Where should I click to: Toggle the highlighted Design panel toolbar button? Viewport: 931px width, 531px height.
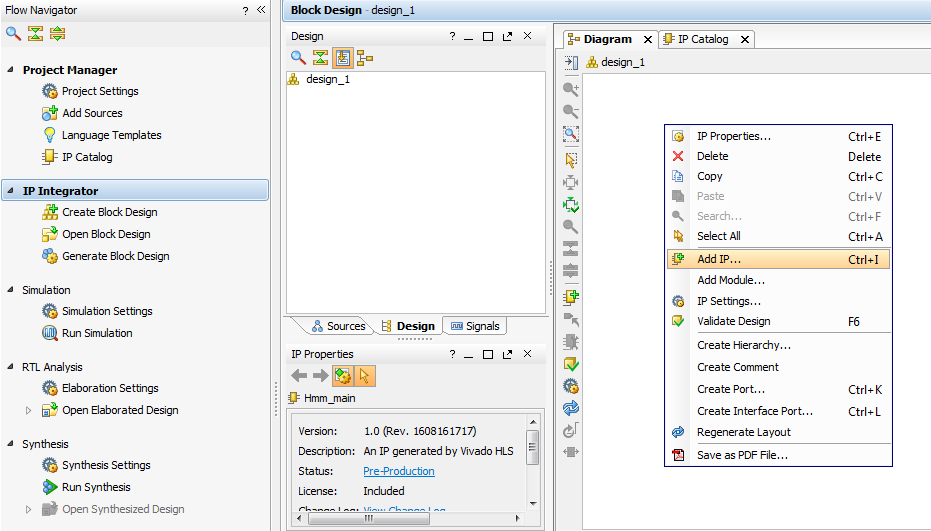pyautogui.click(x=343, y=58)
